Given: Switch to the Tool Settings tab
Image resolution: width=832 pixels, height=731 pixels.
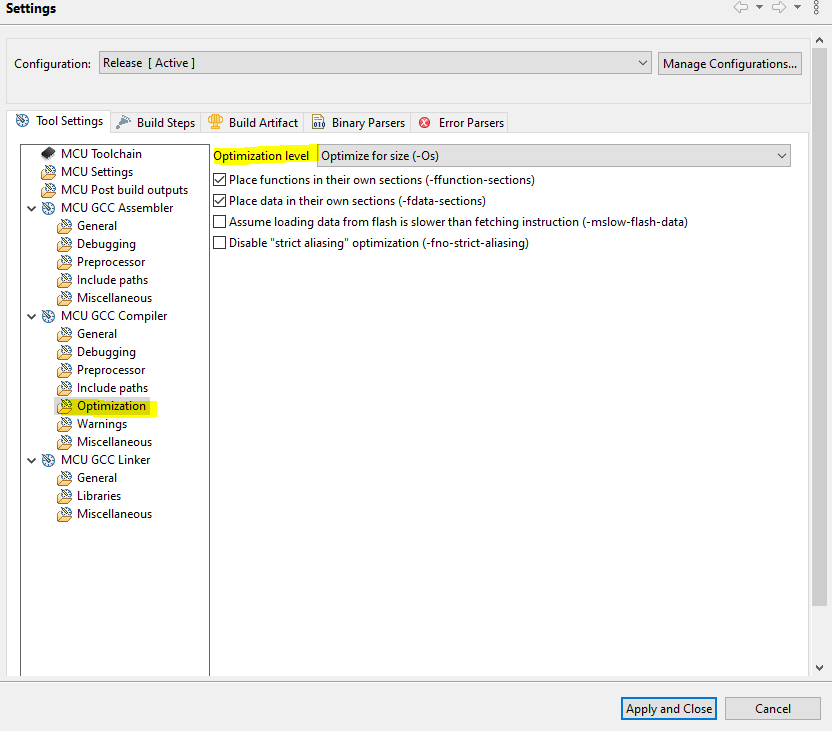Looking at the screenshot, I should tap(60, 120).
